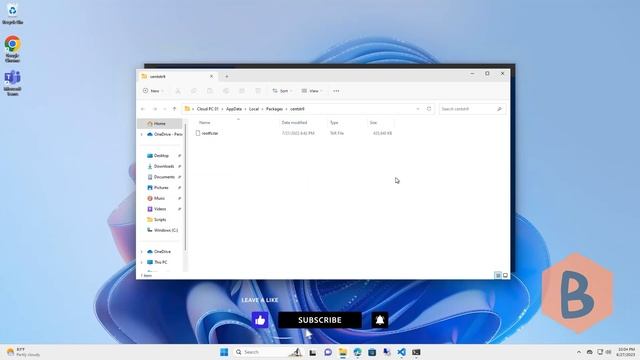Open the taskbar clock and date
Image resolution: width=640 pixels, height=360 pixels.
626,352
